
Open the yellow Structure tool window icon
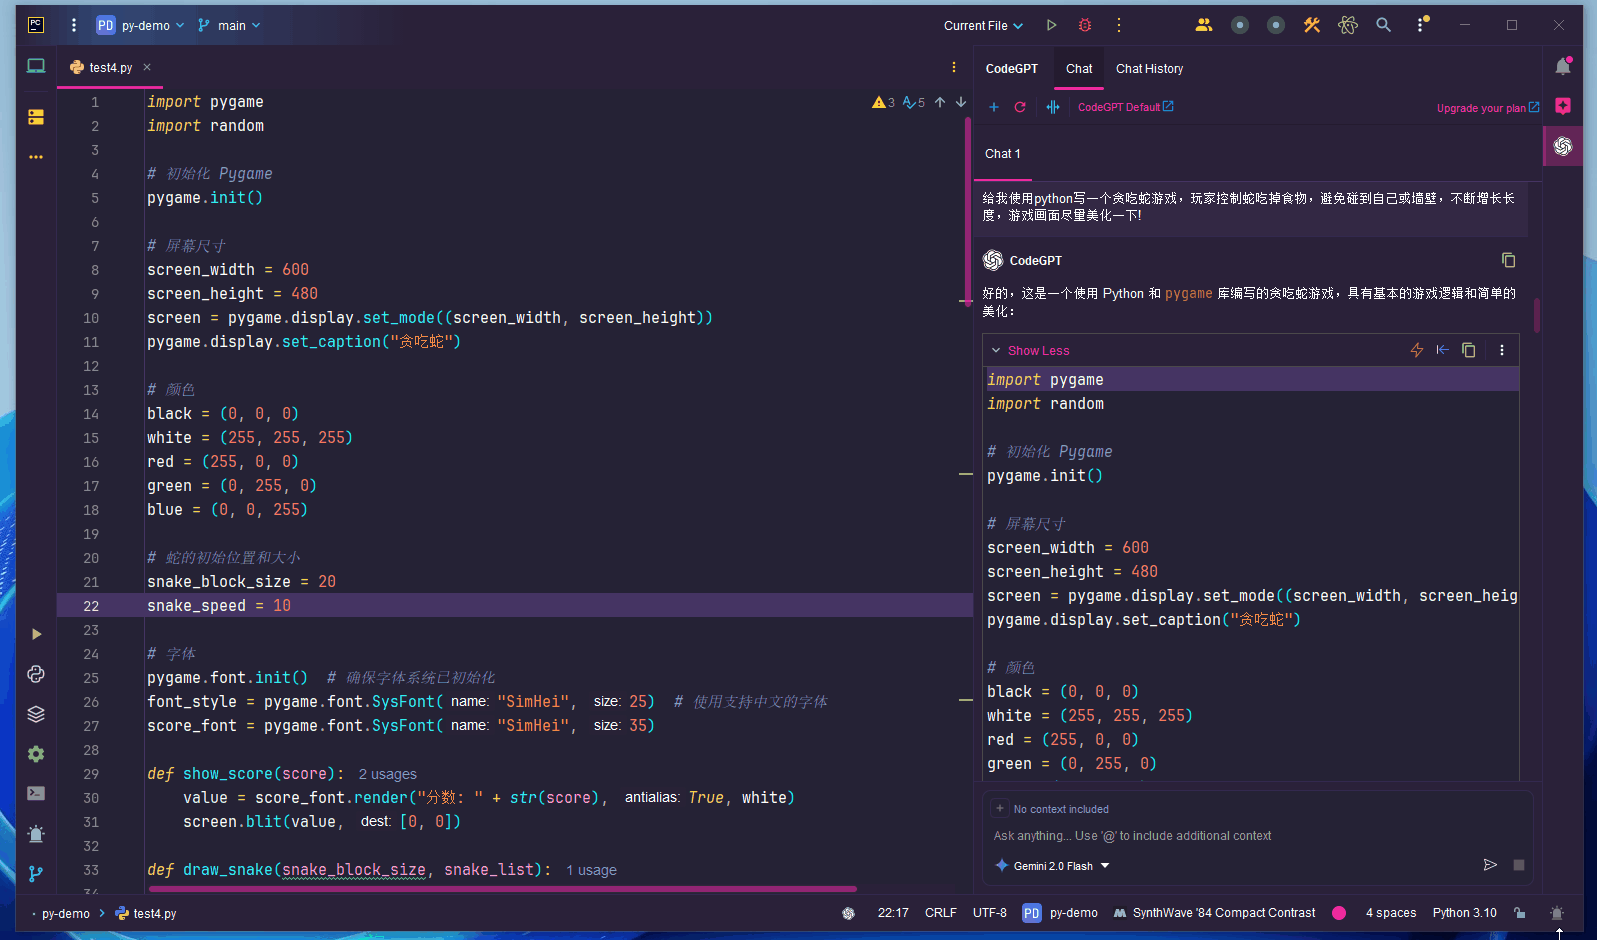(x=36, y=117)
